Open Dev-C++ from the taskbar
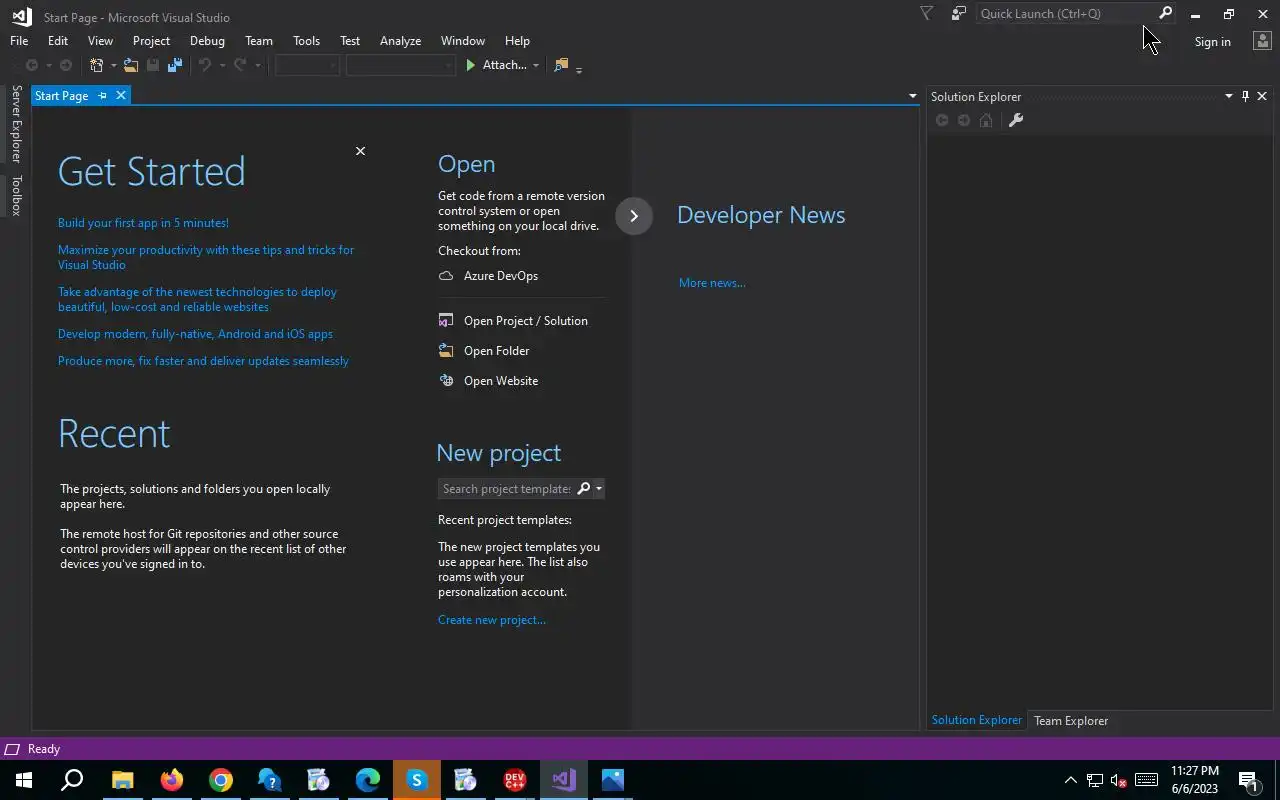 515,780
